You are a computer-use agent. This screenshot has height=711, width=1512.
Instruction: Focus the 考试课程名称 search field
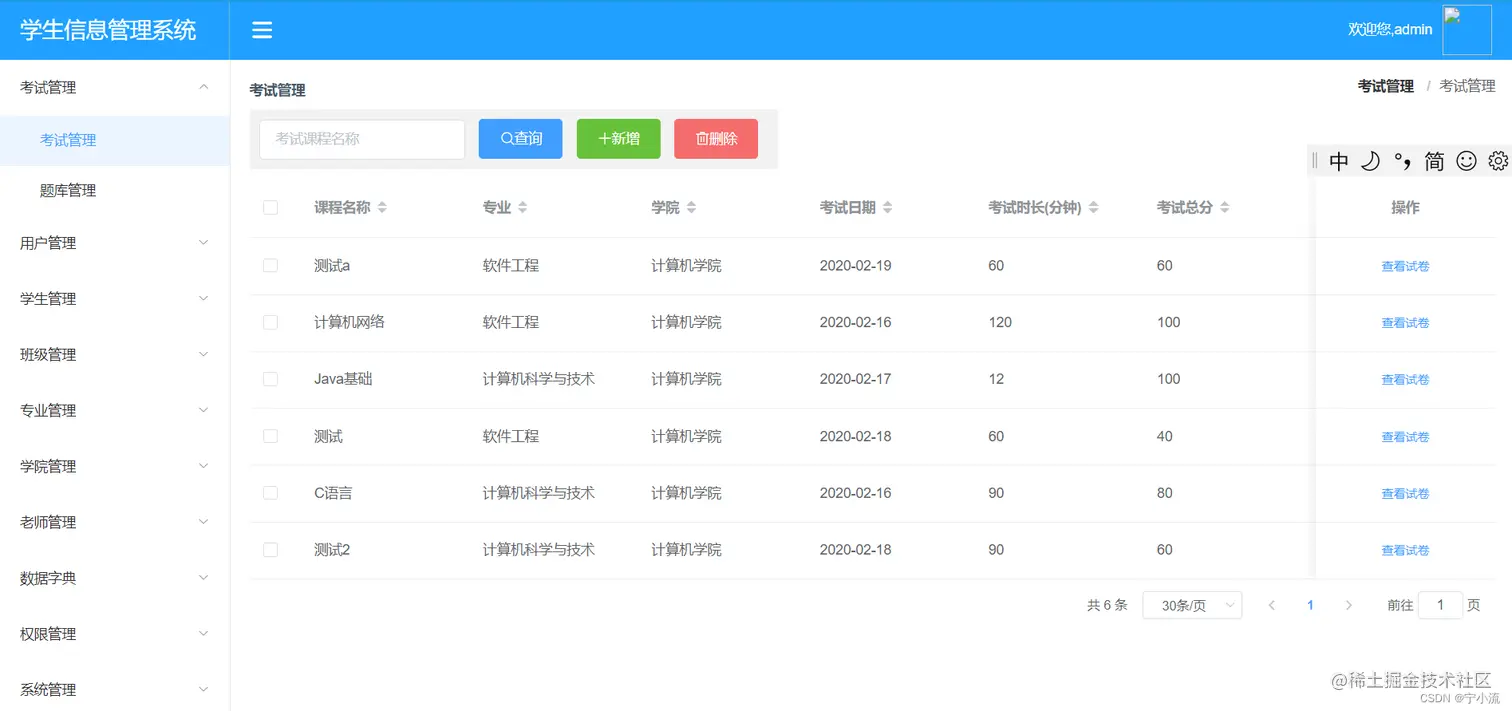coord(362,139)
